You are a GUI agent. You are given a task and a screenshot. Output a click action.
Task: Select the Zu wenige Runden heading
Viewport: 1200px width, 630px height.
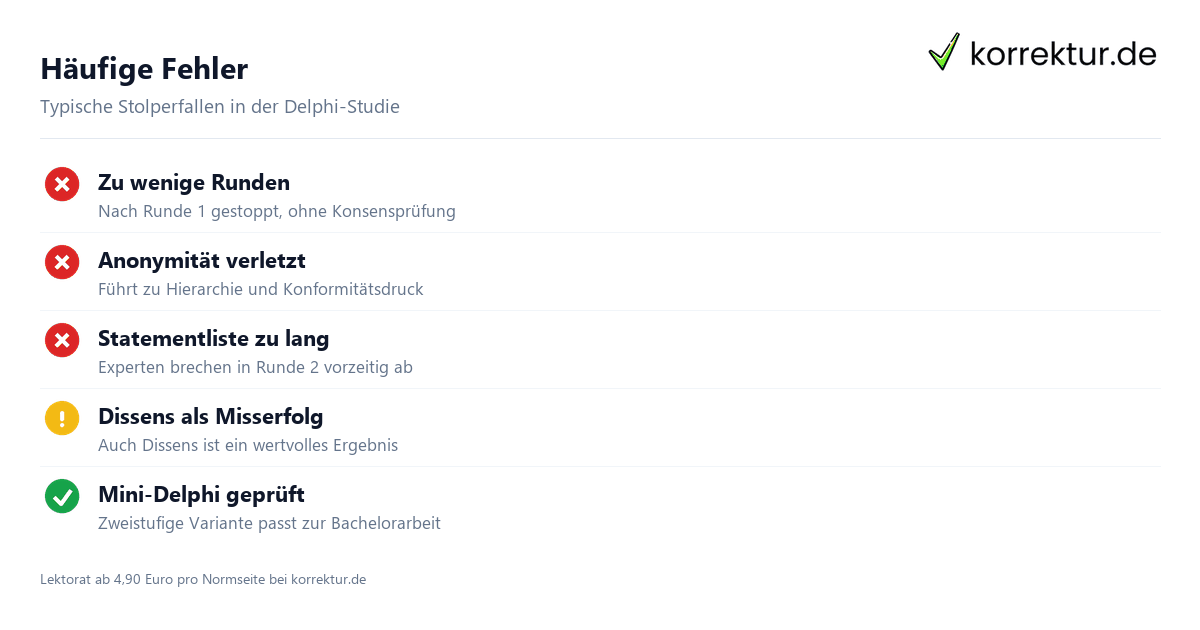pos(194,183)
